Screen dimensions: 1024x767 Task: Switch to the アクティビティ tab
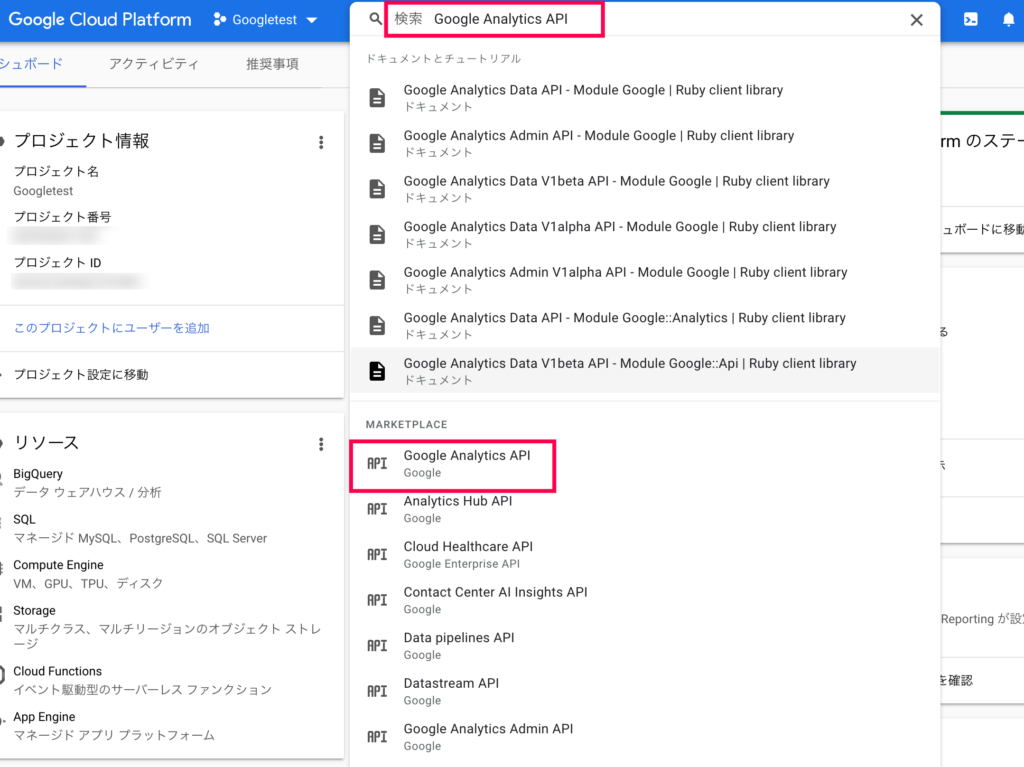pos(153,64)
